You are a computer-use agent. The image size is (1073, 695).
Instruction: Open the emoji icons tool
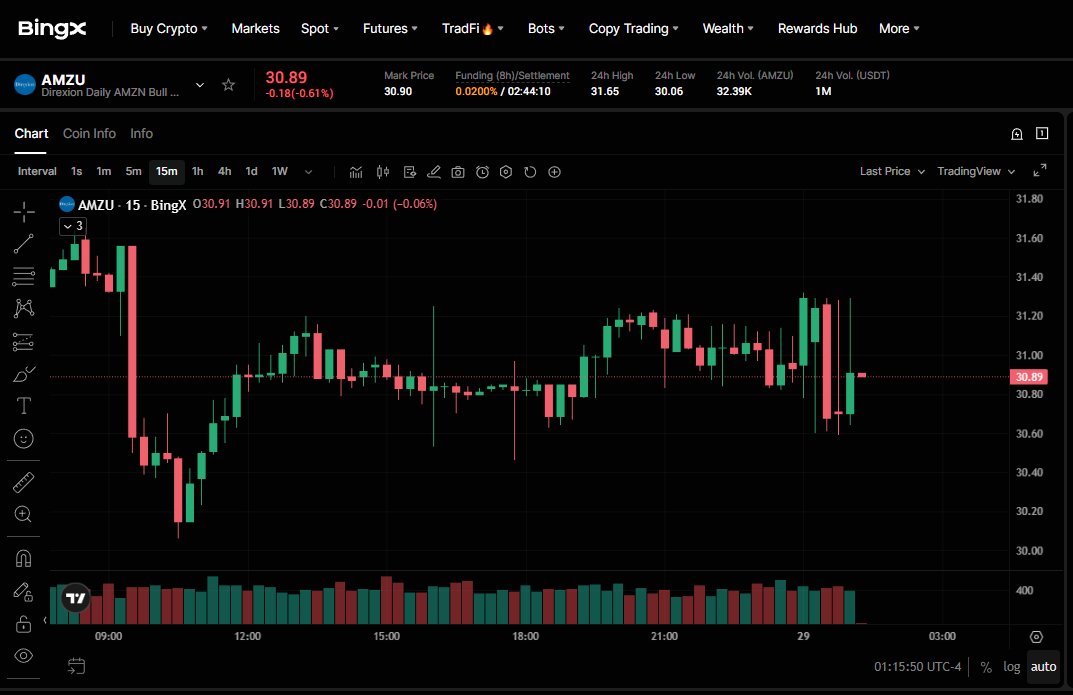pos(24,438)
